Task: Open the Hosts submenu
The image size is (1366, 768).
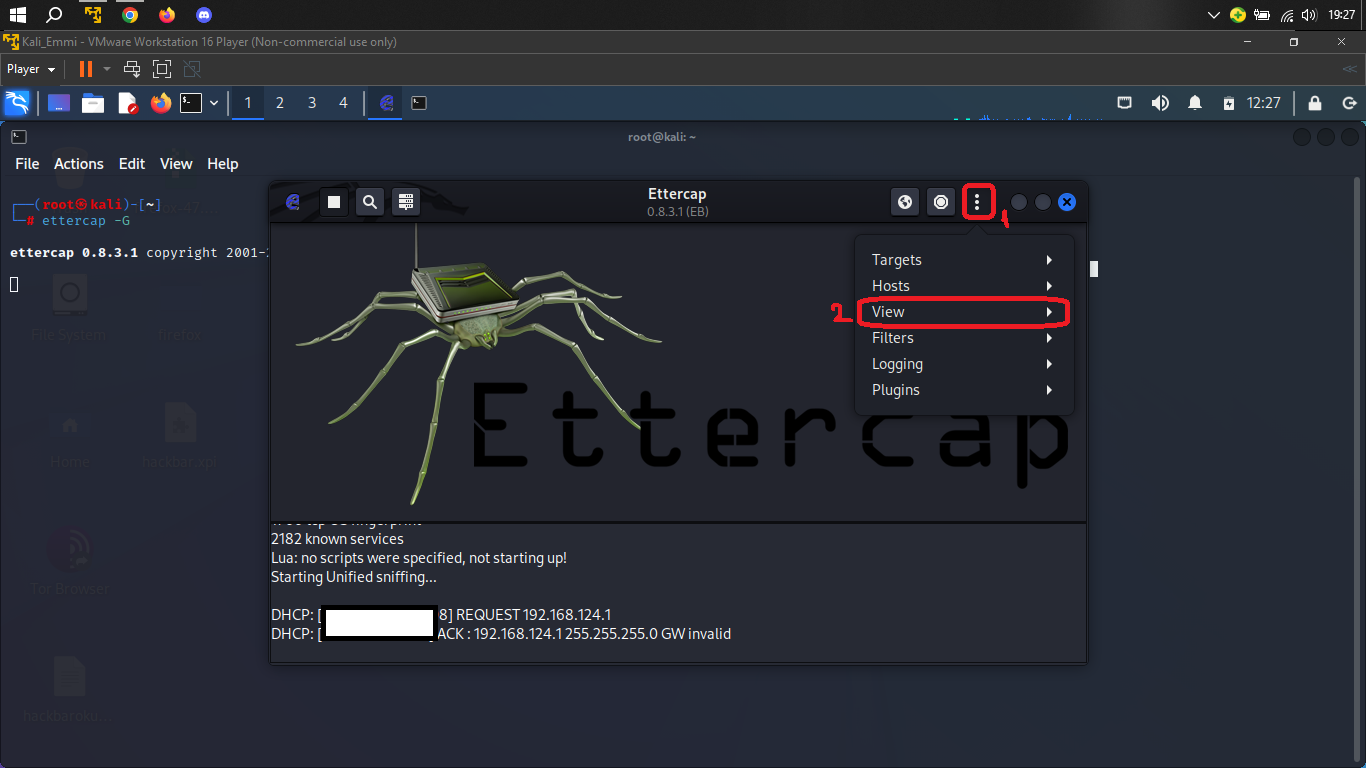Action: (x=964, y=286)
